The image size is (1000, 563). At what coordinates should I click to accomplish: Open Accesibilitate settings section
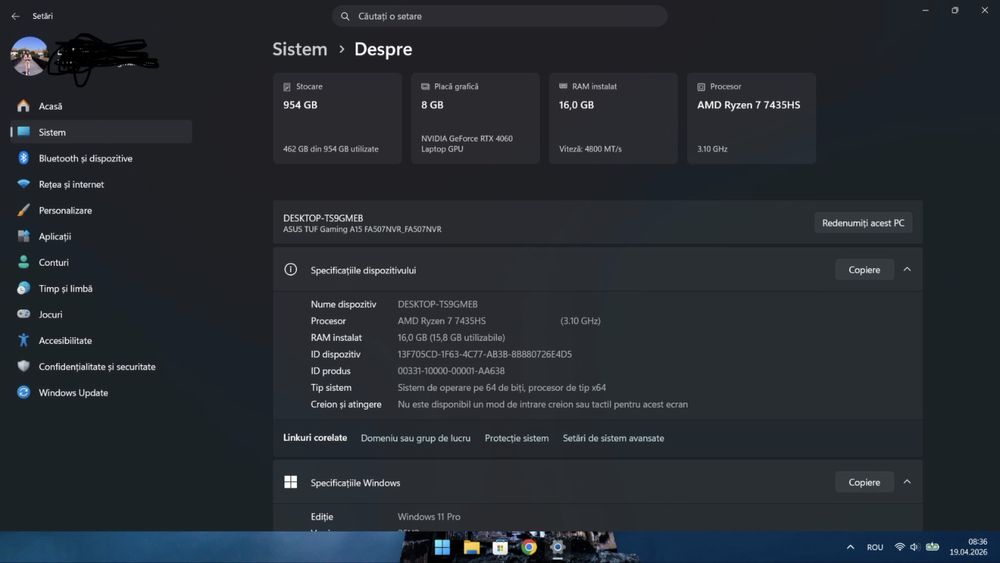coord(101,340)
